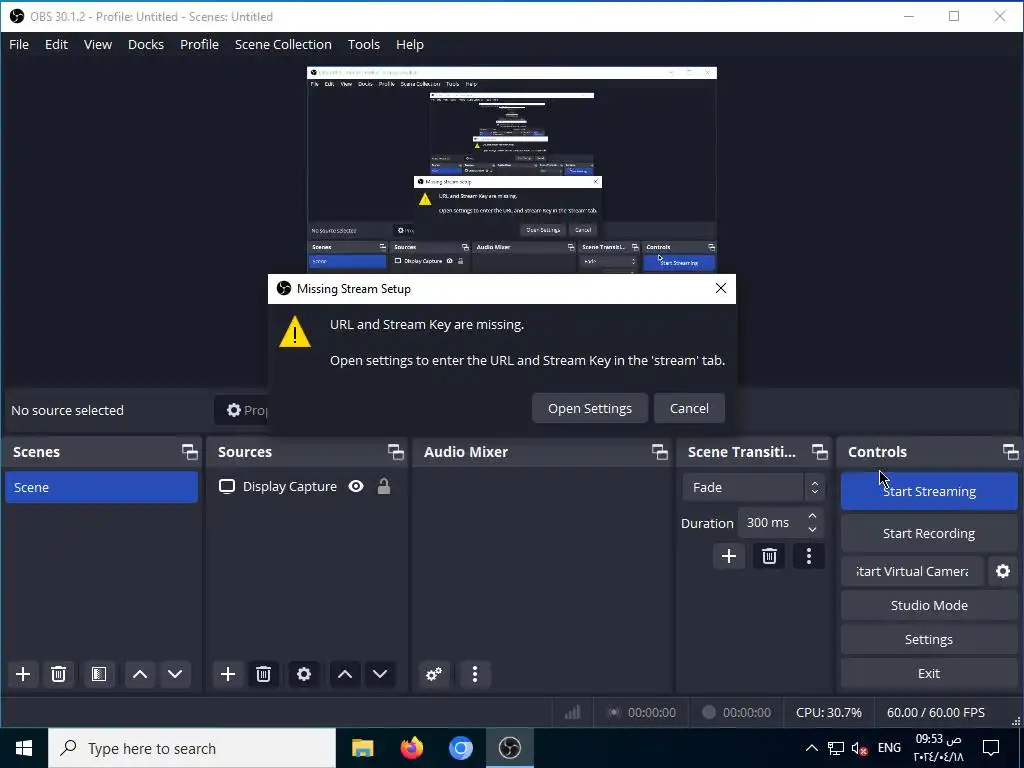
Task: Open the View menu
Action: coord(98,44)
